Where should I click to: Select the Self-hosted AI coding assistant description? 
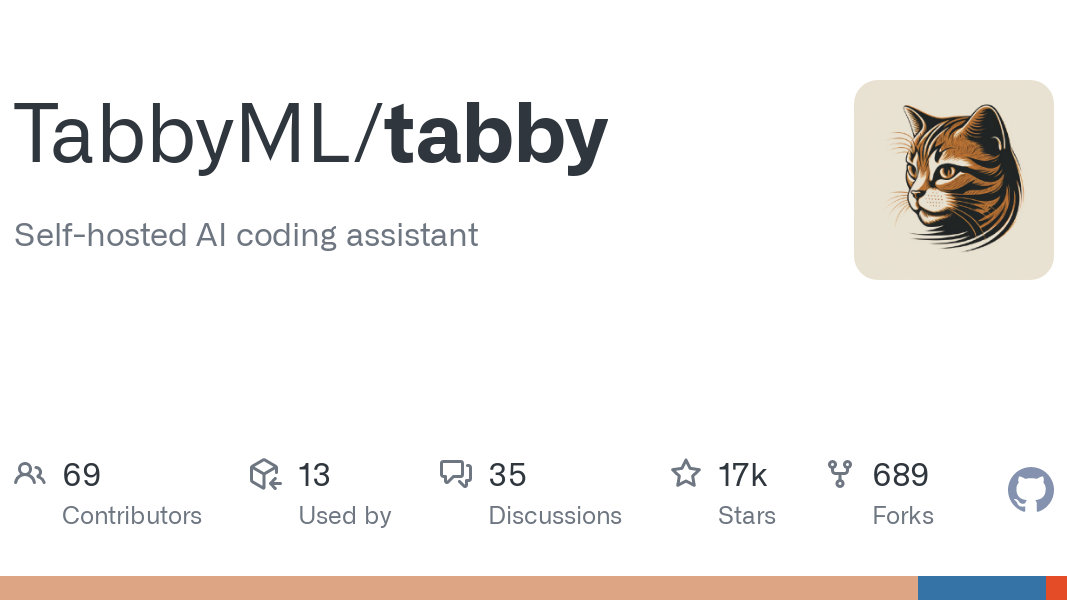click(246, 235)
